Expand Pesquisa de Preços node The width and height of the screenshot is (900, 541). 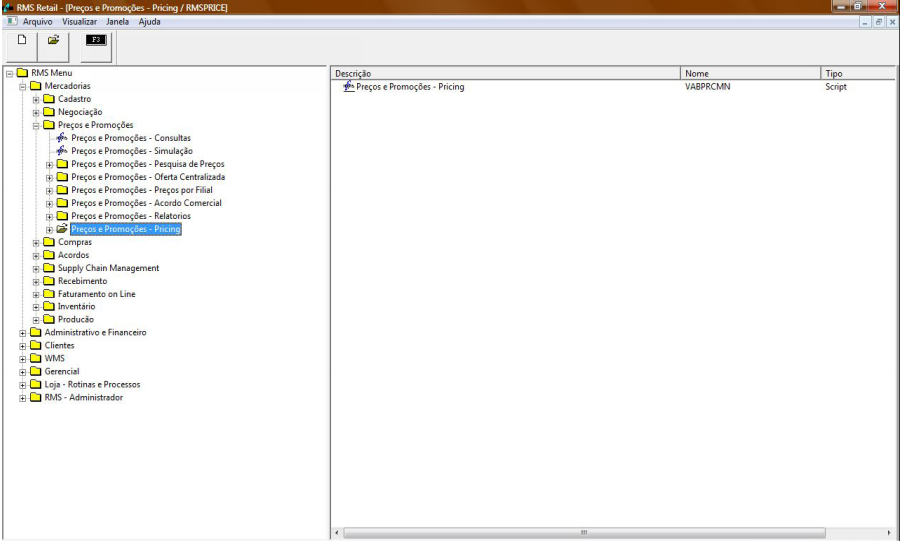click(49, 165)
